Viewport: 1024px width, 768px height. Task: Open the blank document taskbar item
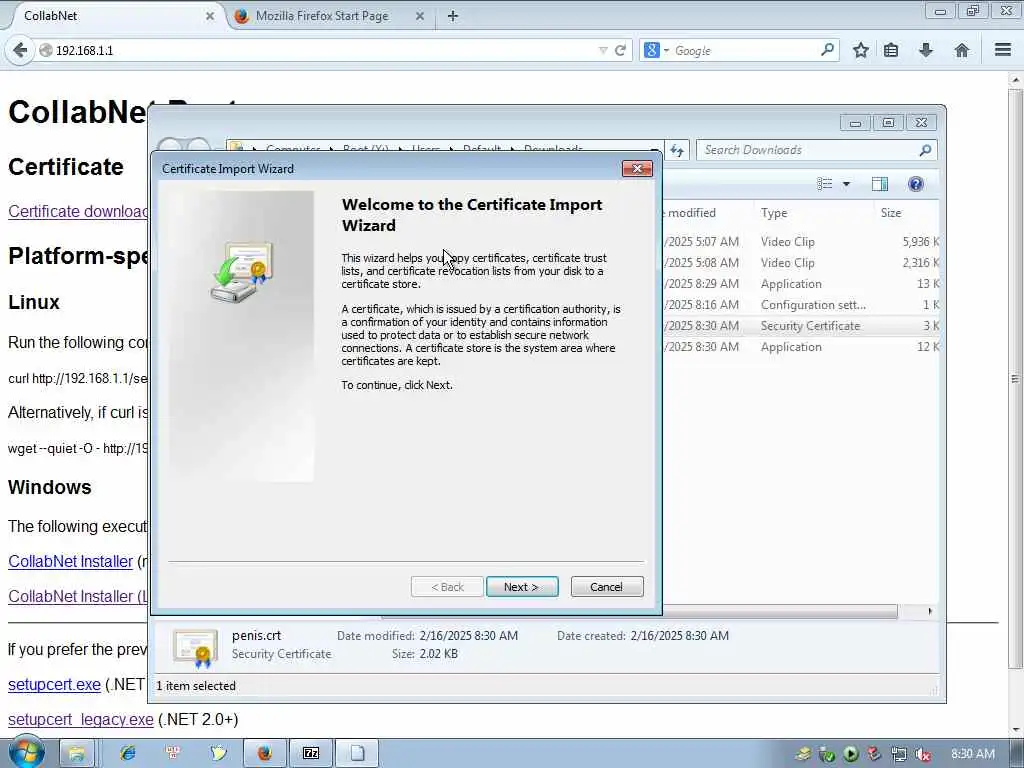tap(357, 754)
